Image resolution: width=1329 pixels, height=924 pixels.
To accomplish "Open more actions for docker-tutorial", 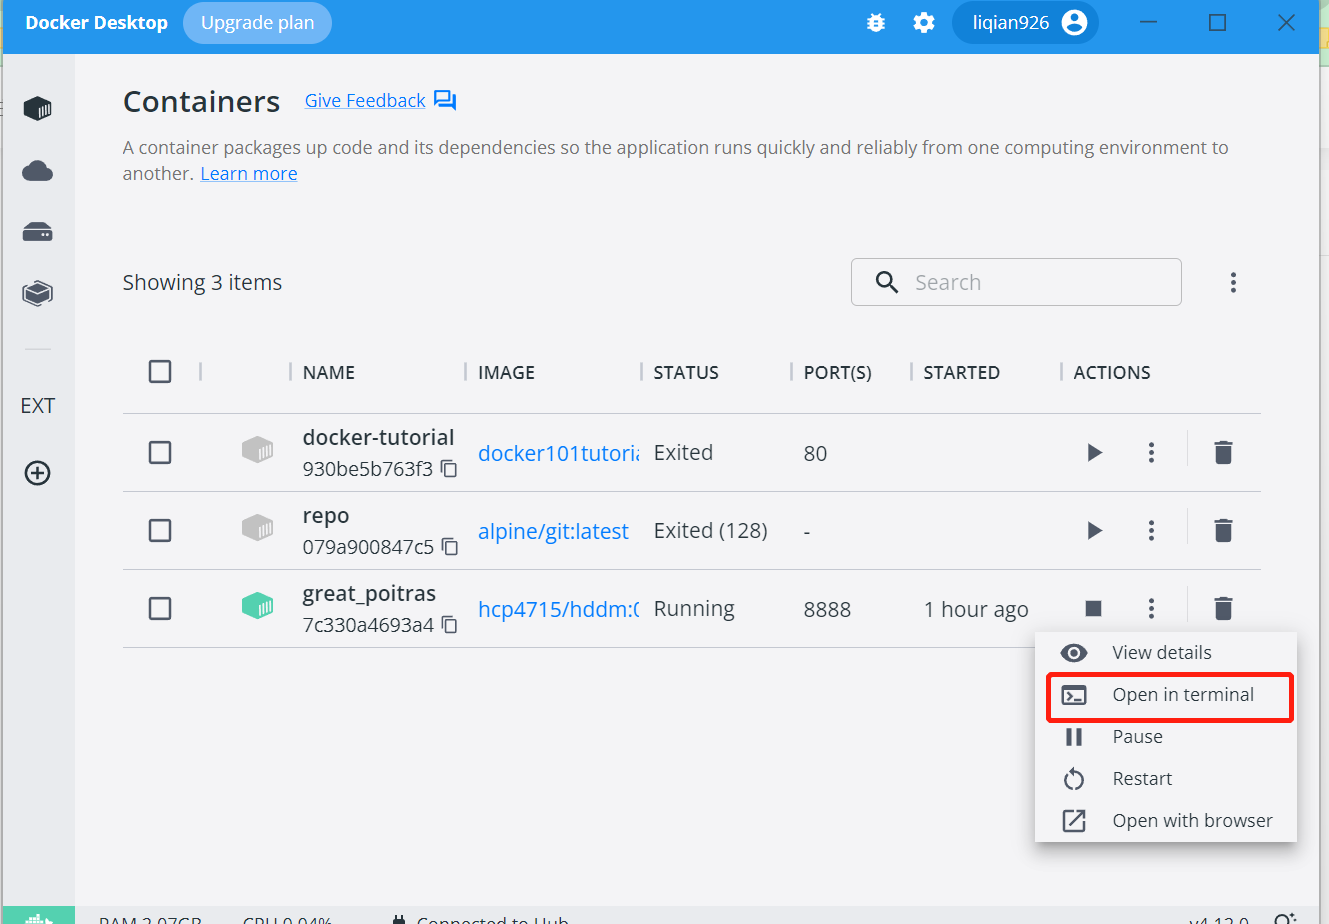I will [x=1151, y=453].
